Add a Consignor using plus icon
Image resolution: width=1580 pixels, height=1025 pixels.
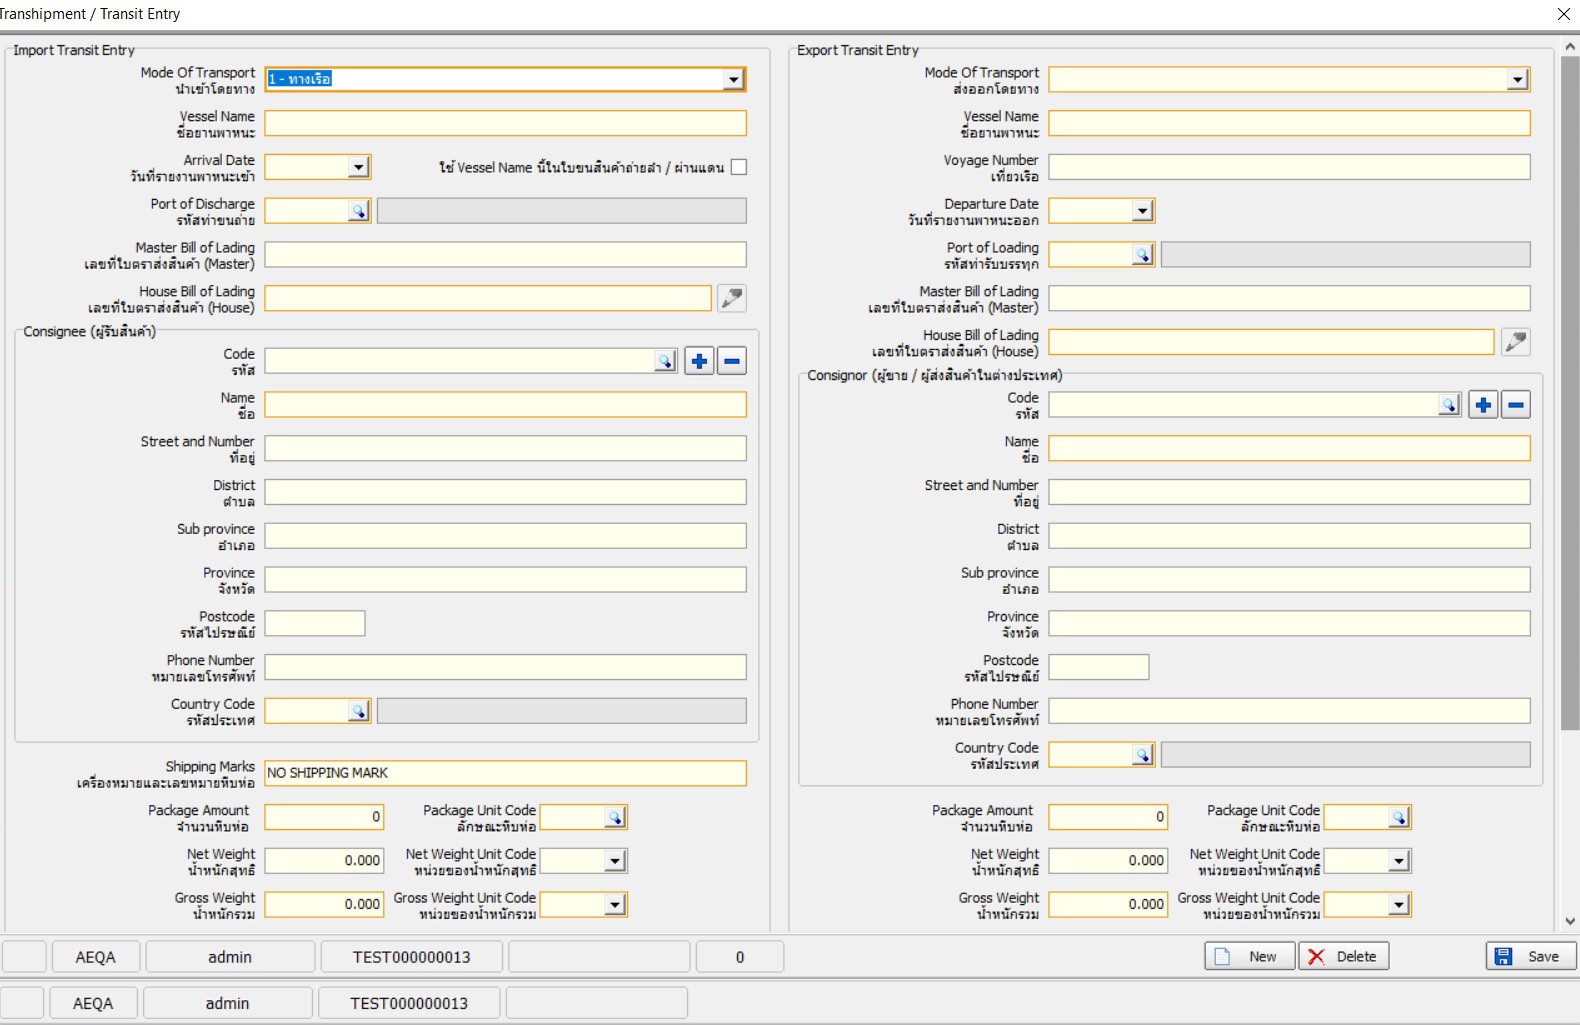(1483, 405)
